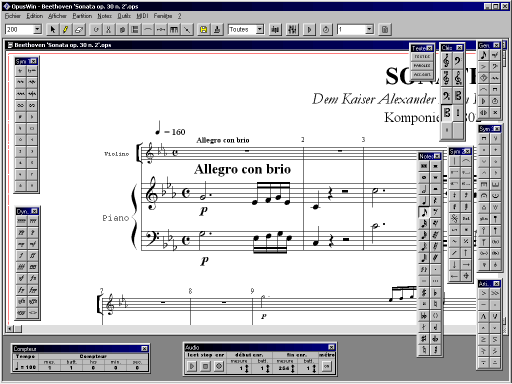Toggle the record button in Audio panel
The height and width of the screenshot is (384, 512).
(x=219, y=366)
